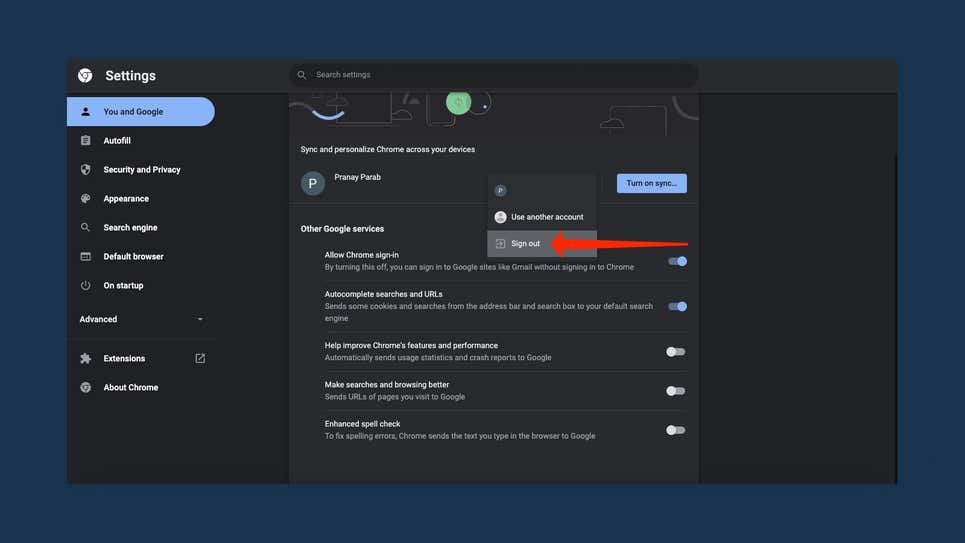Click the Turn on sync button
The width and height of the screenshot is (965, 543).
651,183
